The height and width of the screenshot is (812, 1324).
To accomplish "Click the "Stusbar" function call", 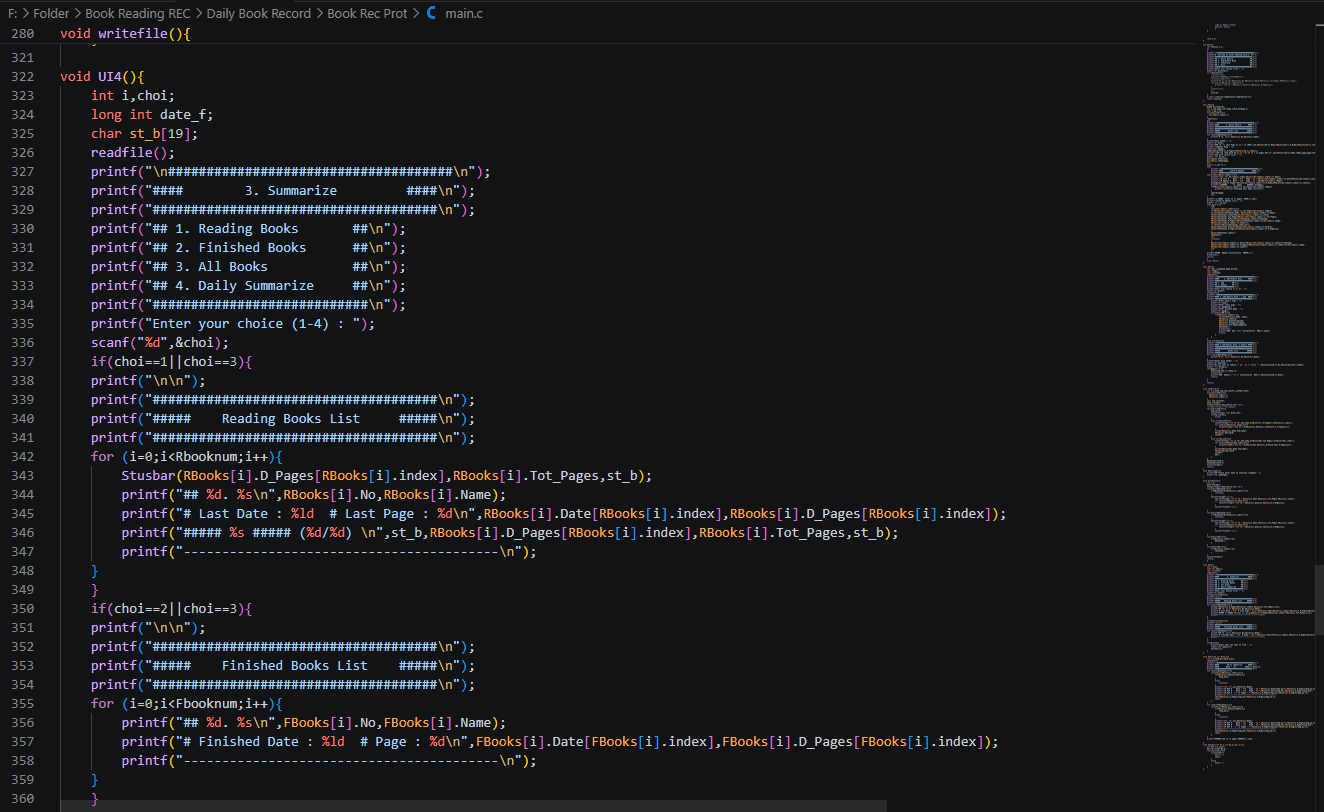I will 149,476.
